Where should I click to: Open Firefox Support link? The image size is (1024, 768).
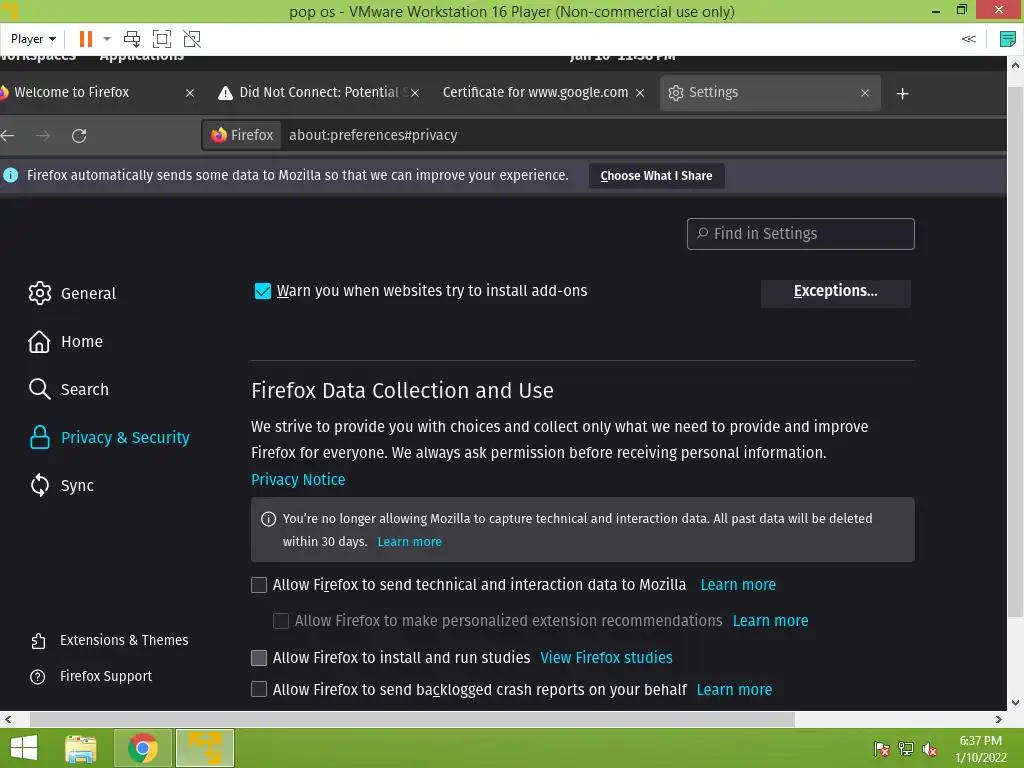coord(91,677)
